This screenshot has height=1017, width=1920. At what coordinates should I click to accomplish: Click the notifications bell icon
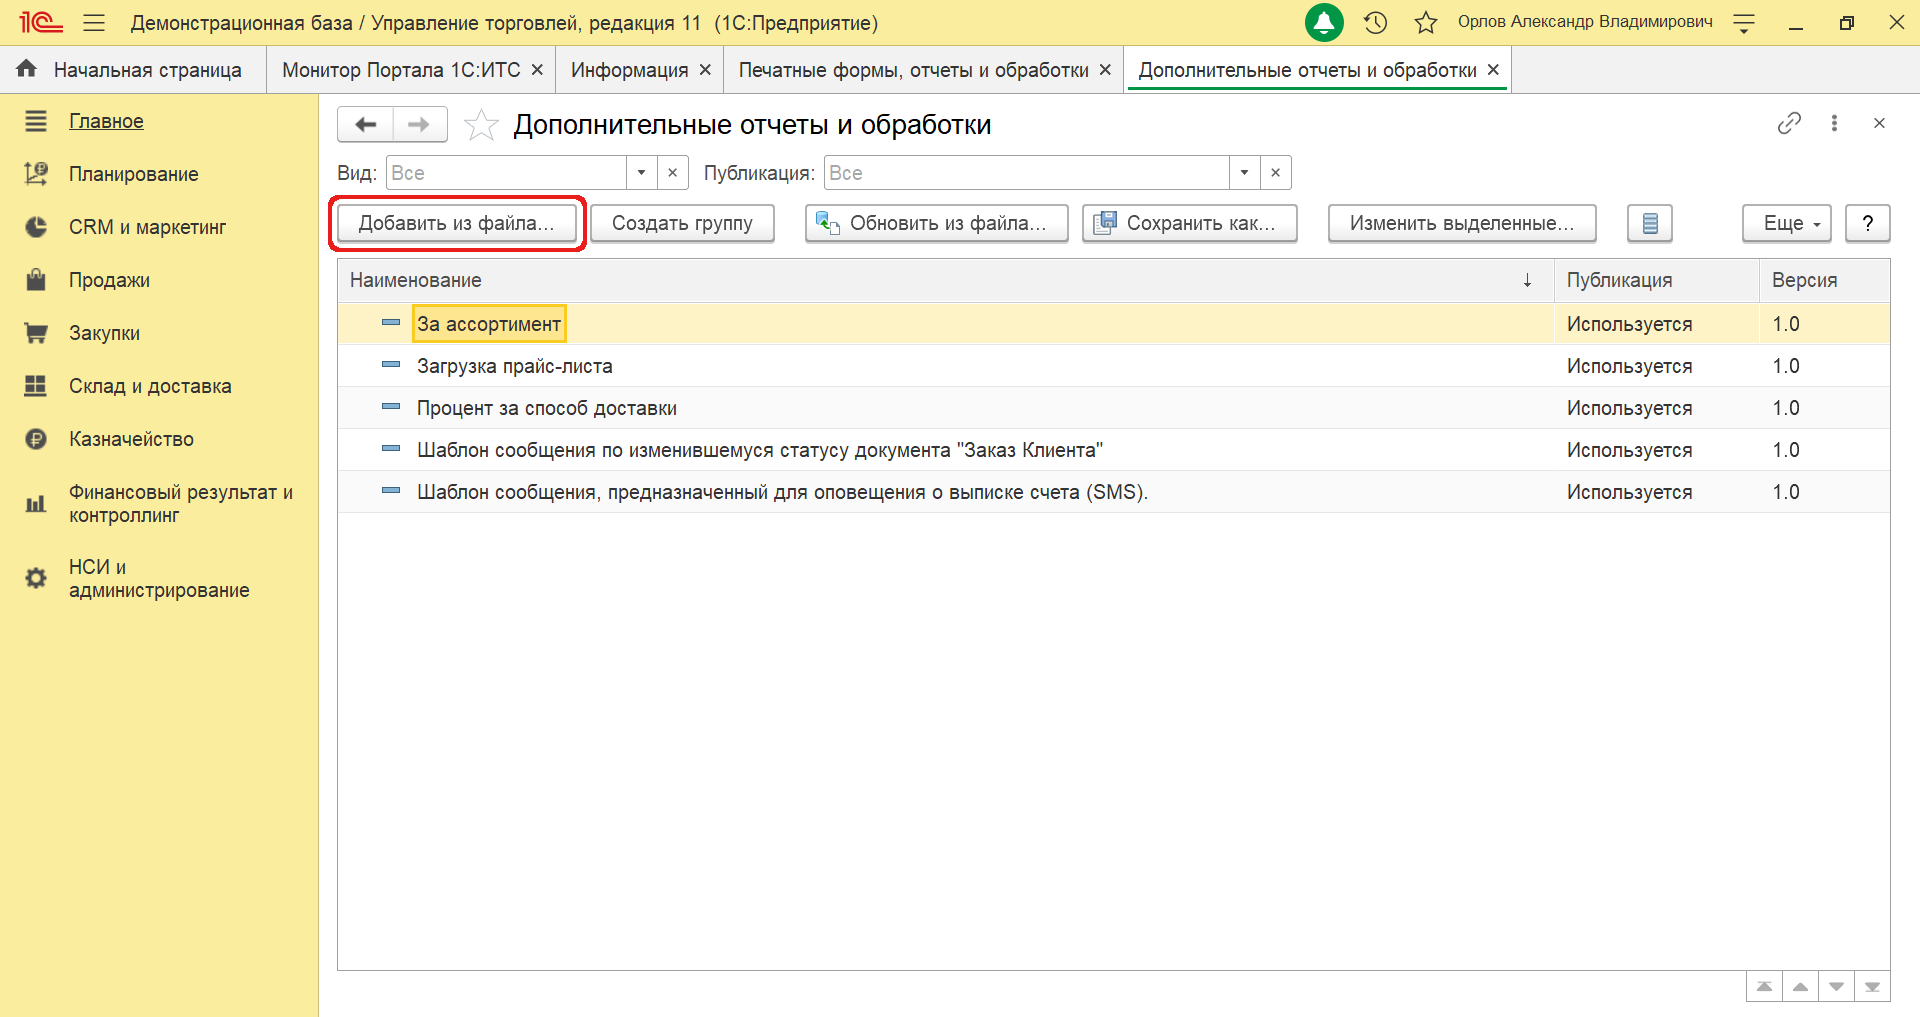coord(1324,22)
